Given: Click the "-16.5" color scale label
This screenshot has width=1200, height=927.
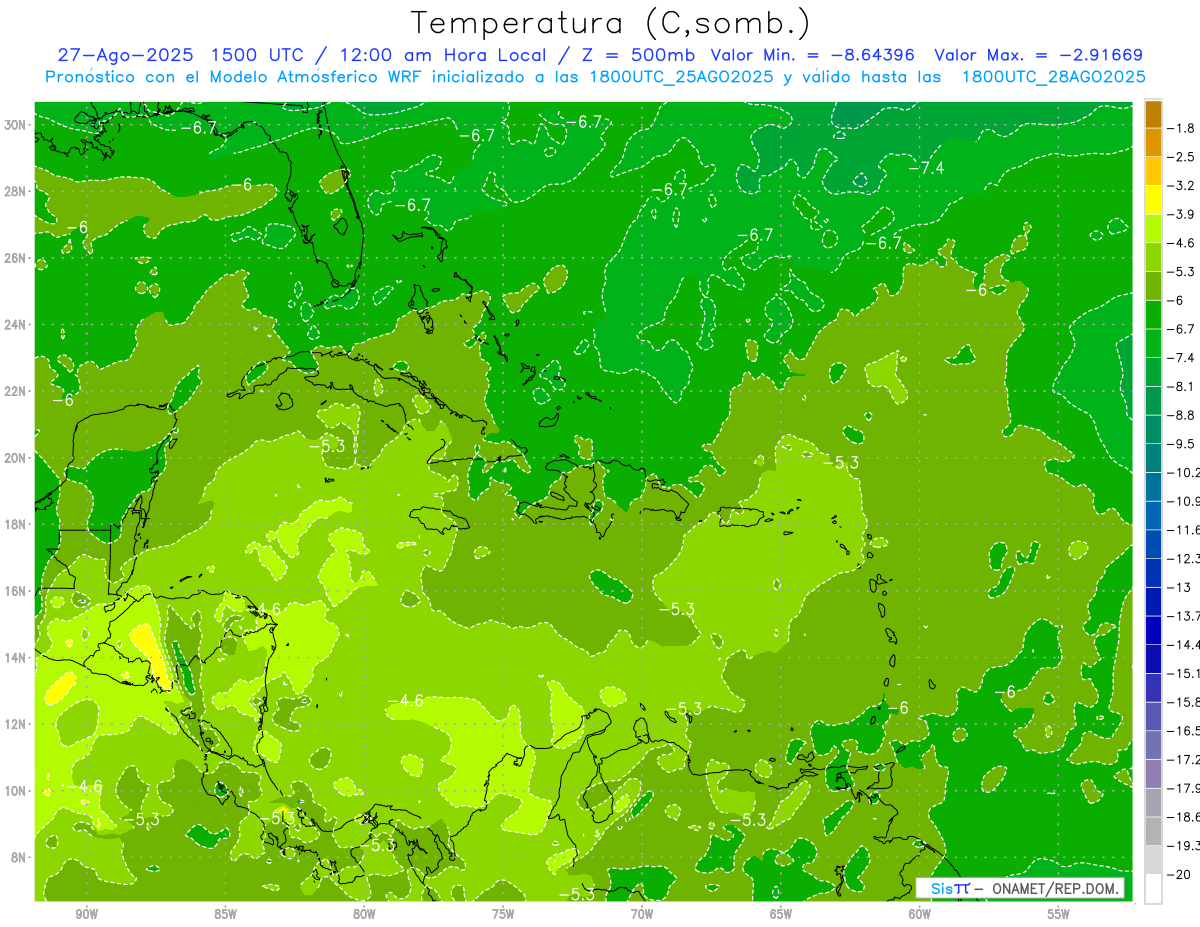Looking at the screenshot, I should click(x=1184, y=731).
